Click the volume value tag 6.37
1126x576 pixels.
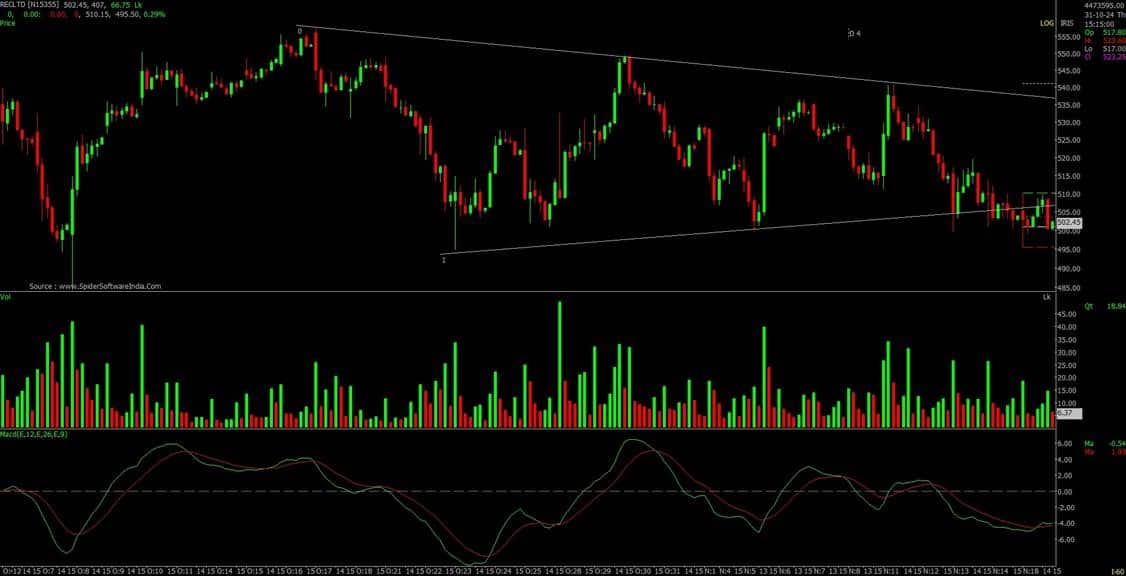tap(1066, 412)
